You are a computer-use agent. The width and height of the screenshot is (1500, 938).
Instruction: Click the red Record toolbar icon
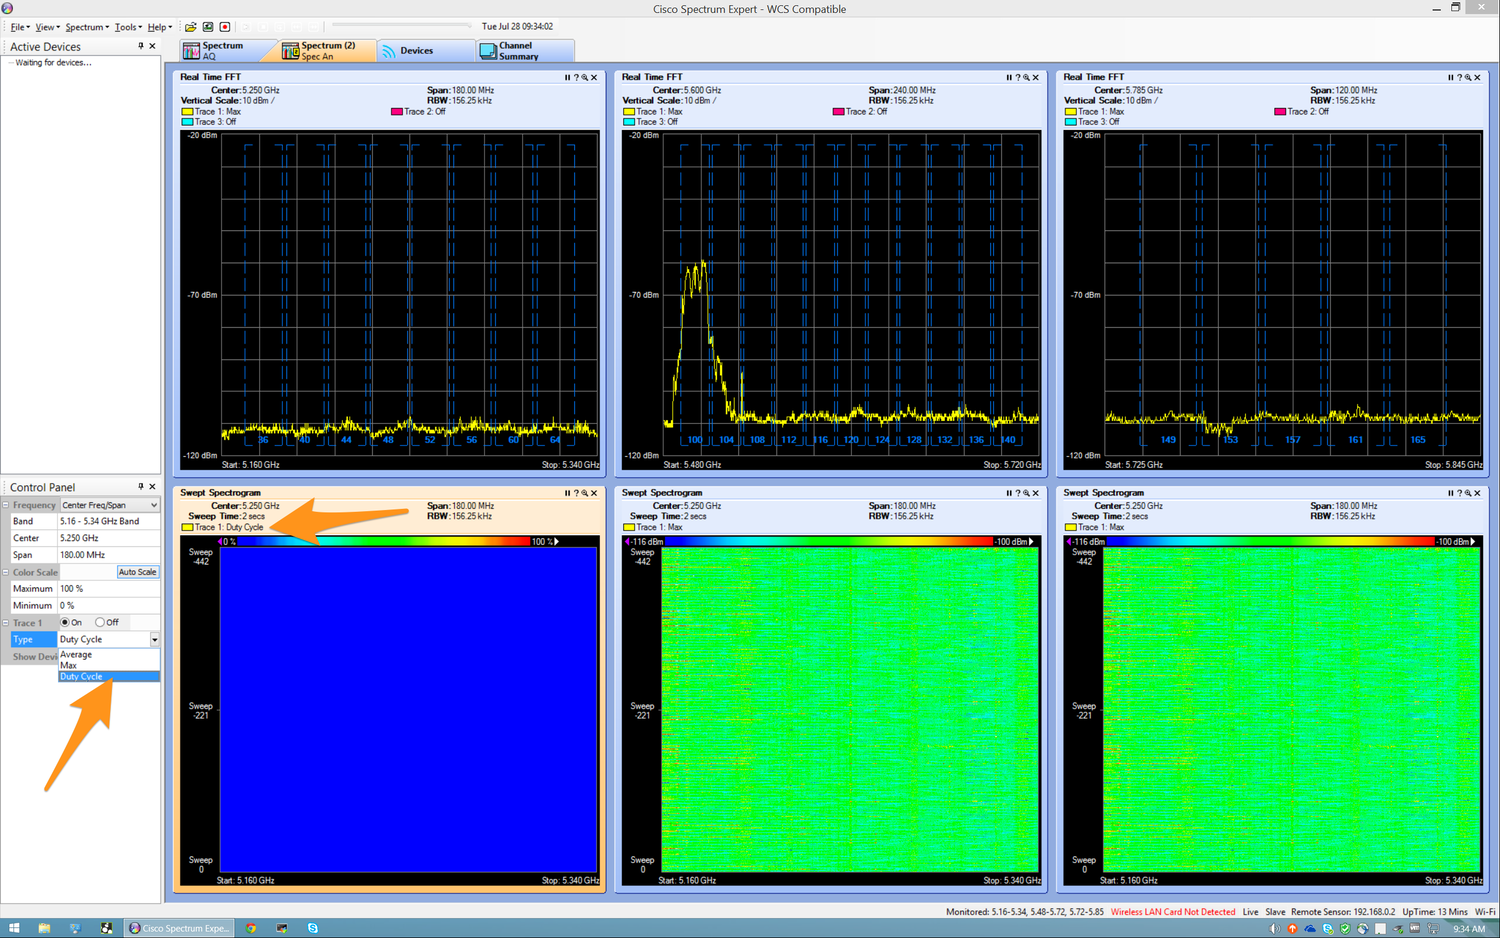(225, 27)
